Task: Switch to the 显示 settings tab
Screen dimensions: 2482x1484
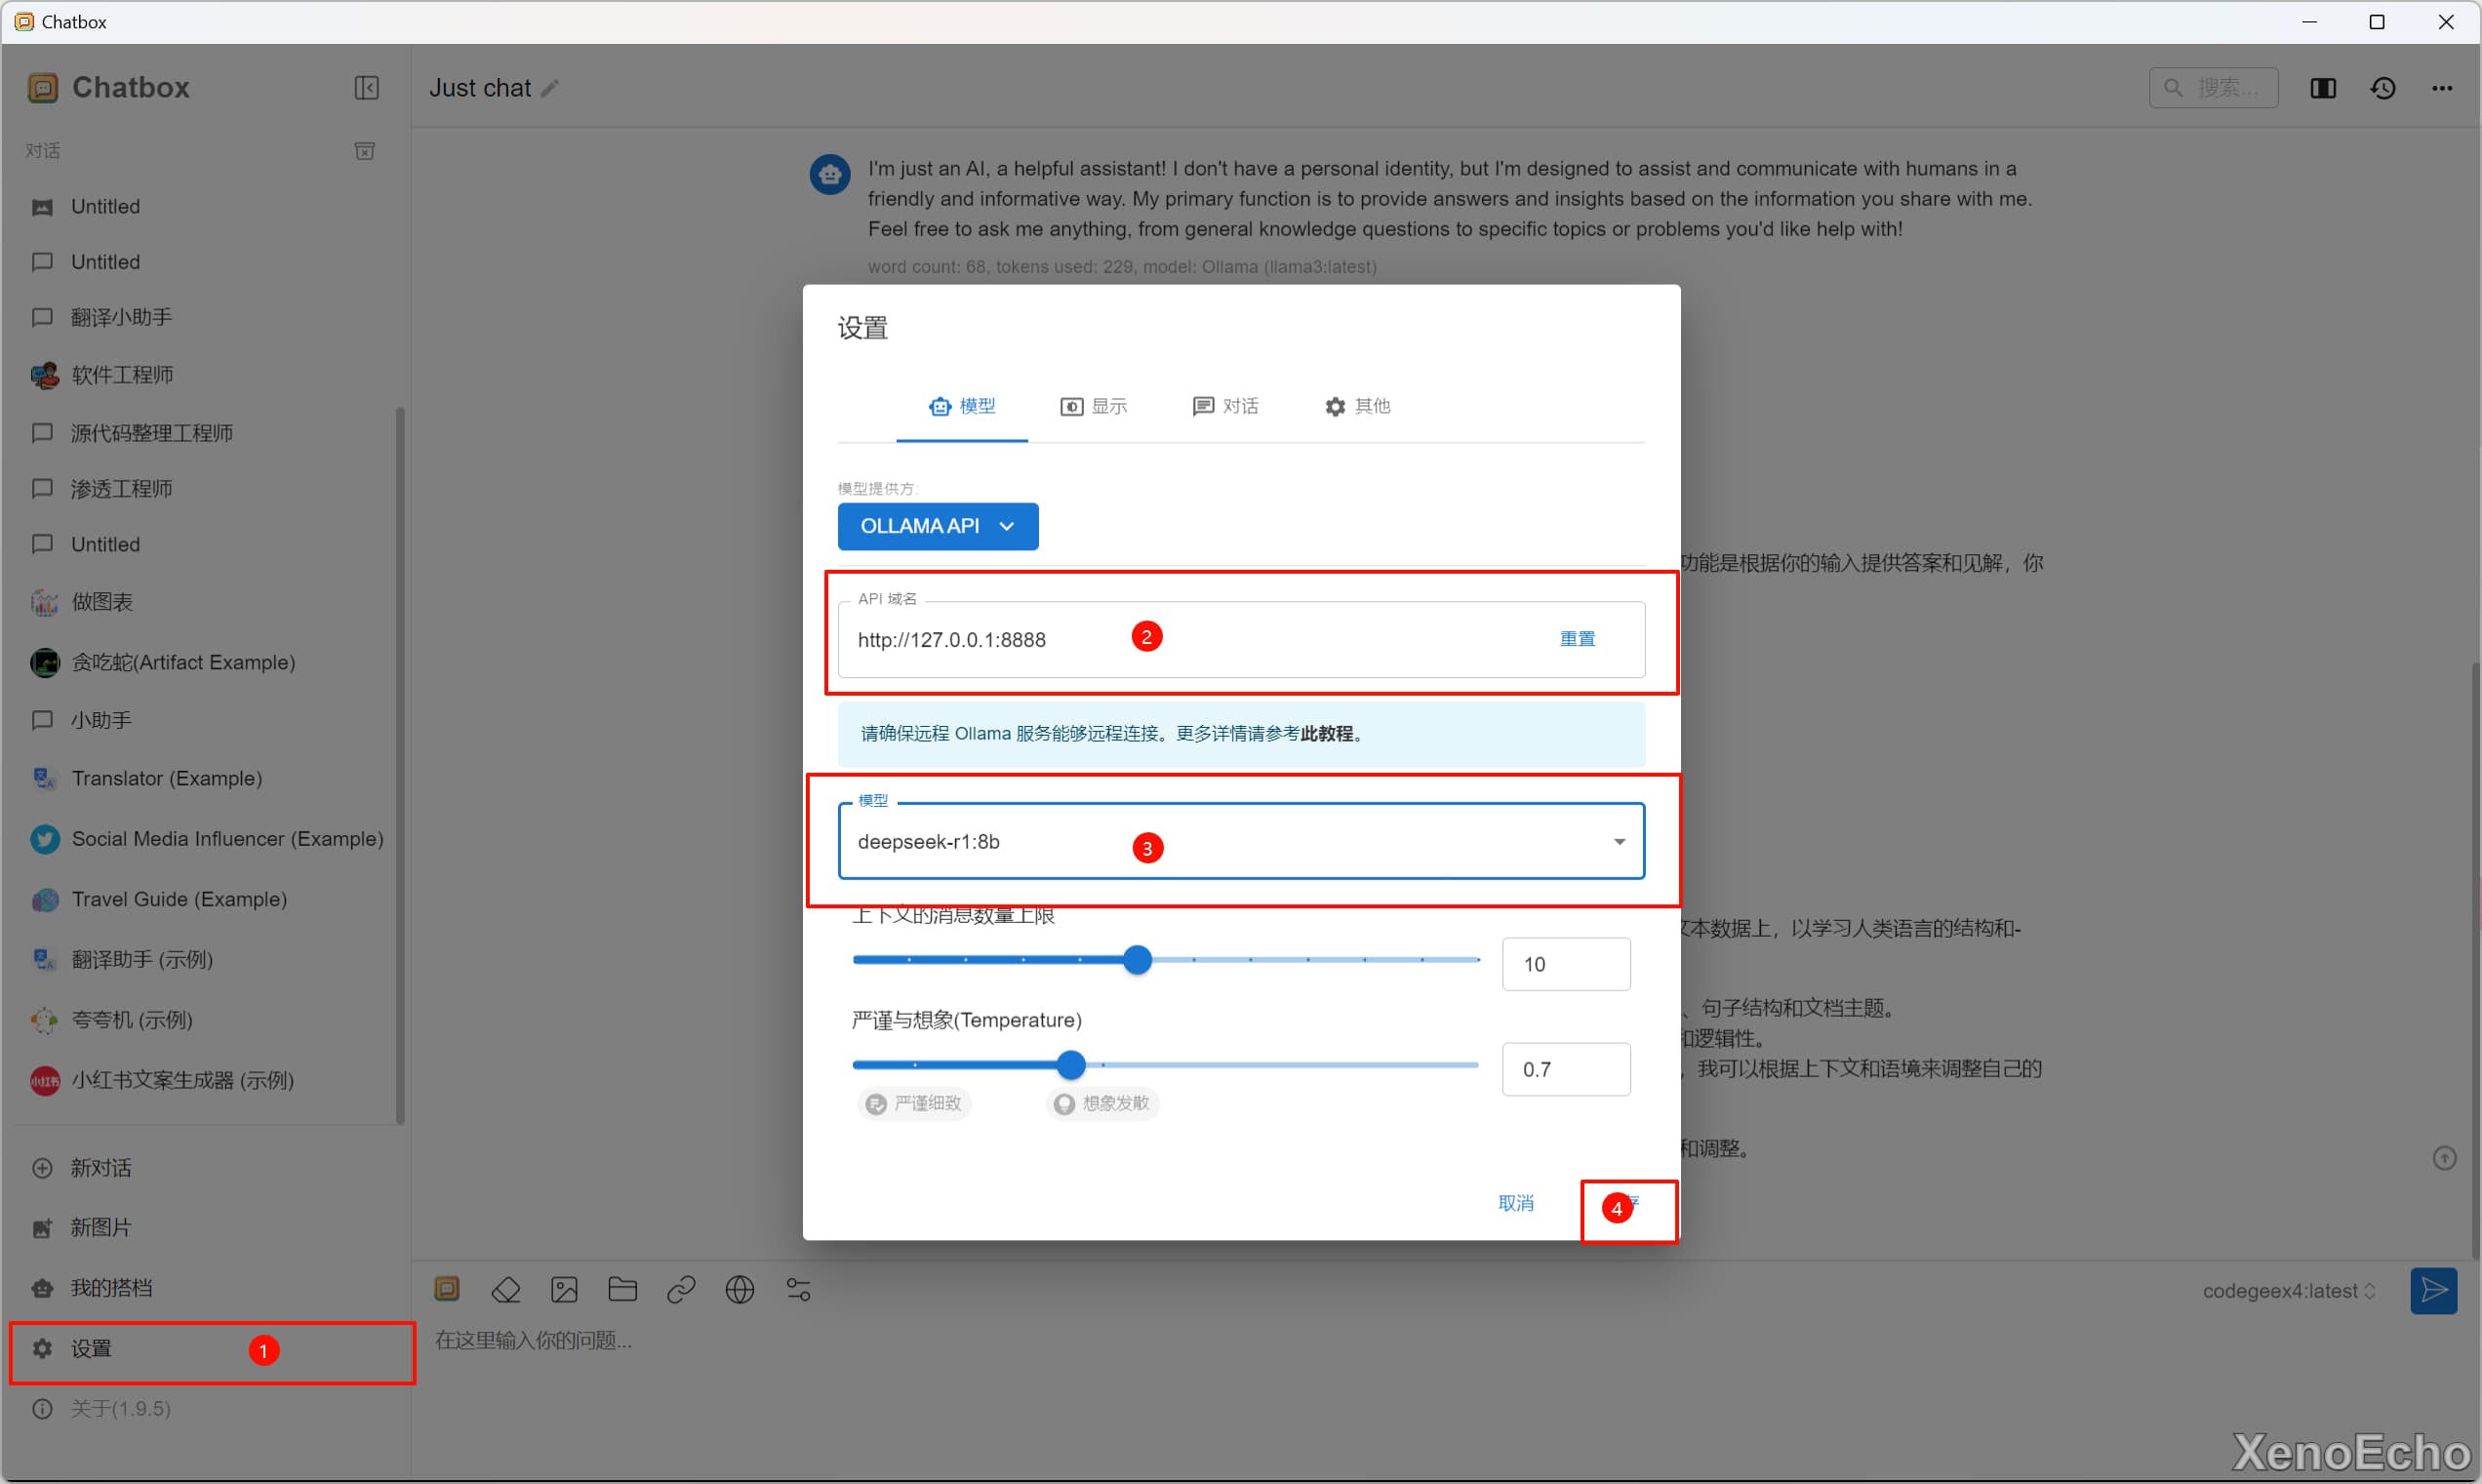Action: tap(1093, 406)
